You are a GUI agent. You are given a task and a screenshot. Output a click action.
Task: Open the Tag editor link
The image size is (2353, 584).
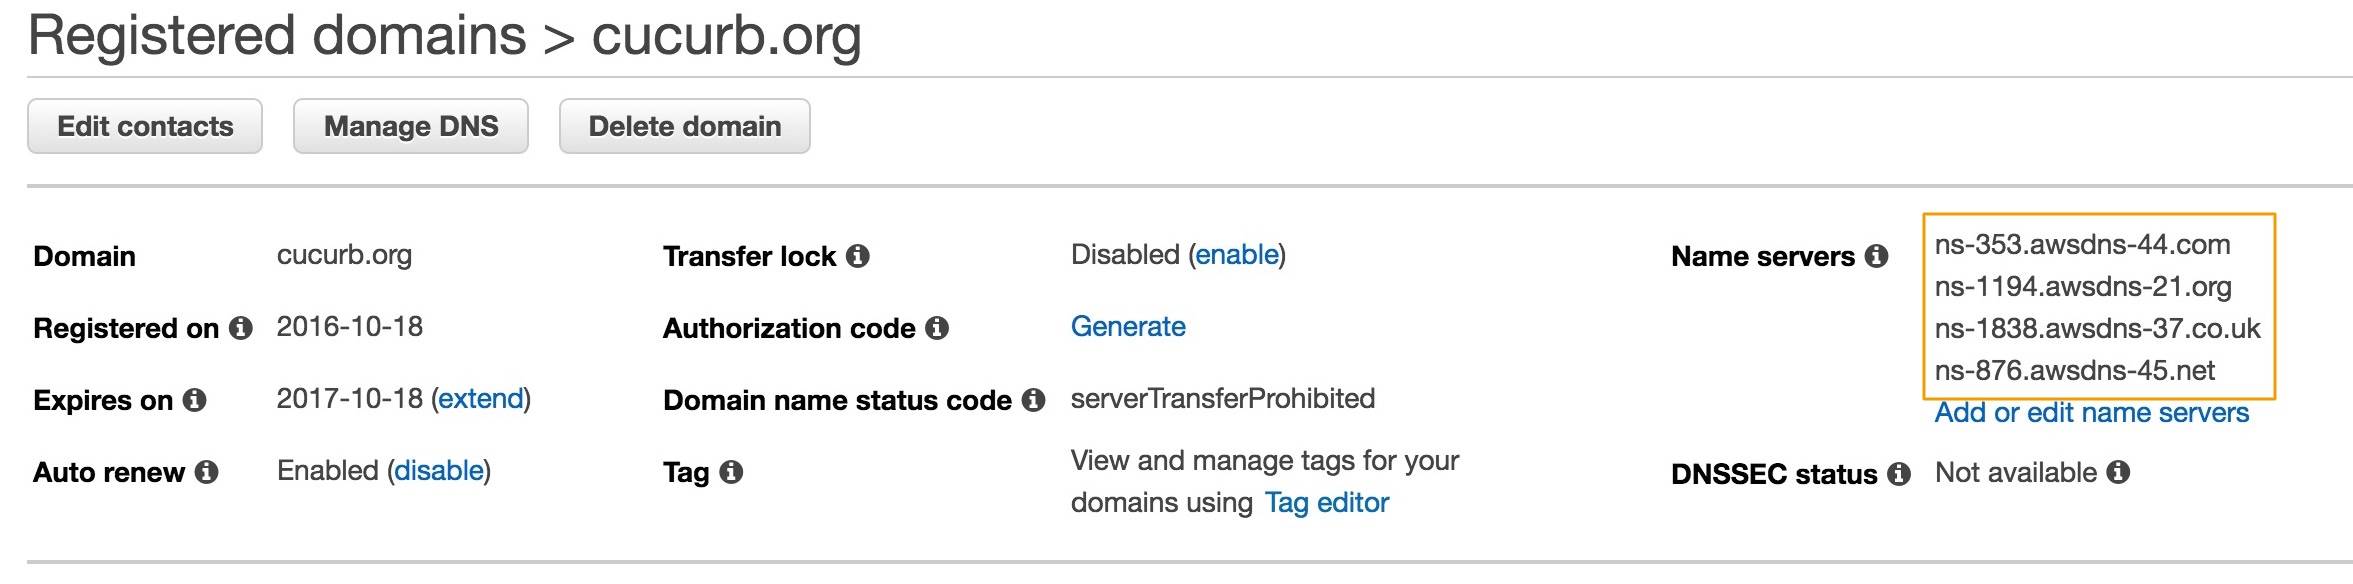pyautogui.click(x=1327, y=503)
